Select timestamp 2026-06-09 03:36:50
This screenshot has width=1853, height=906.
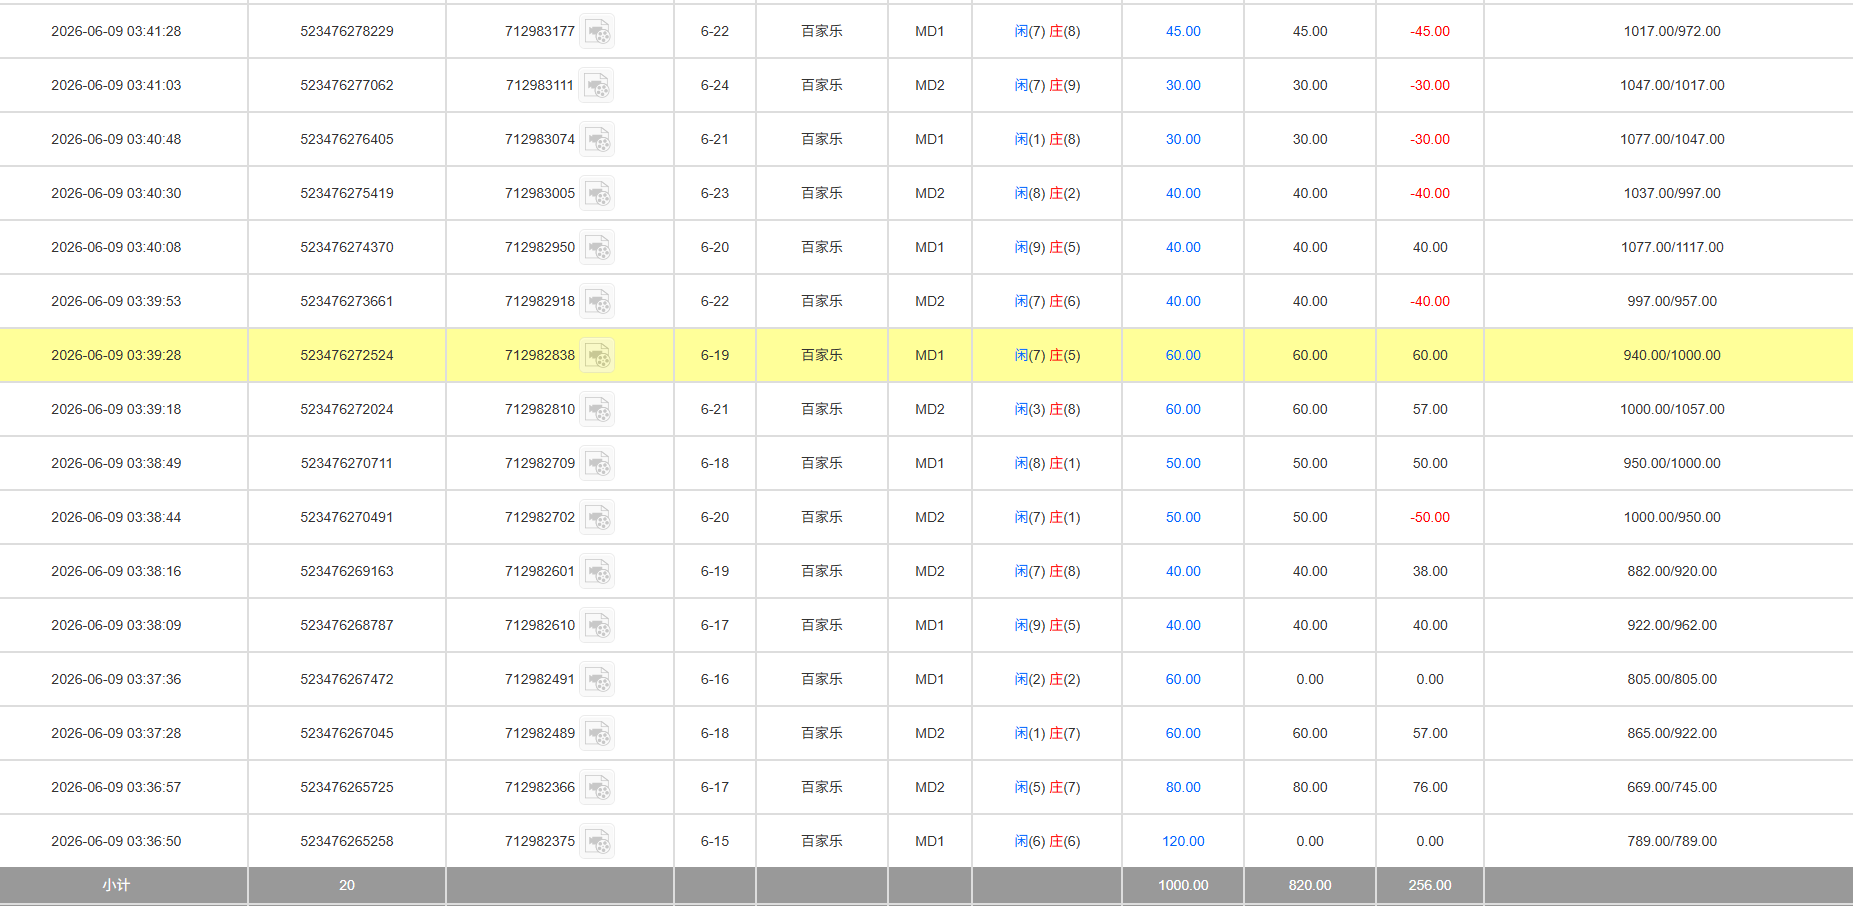click(116, 841)
